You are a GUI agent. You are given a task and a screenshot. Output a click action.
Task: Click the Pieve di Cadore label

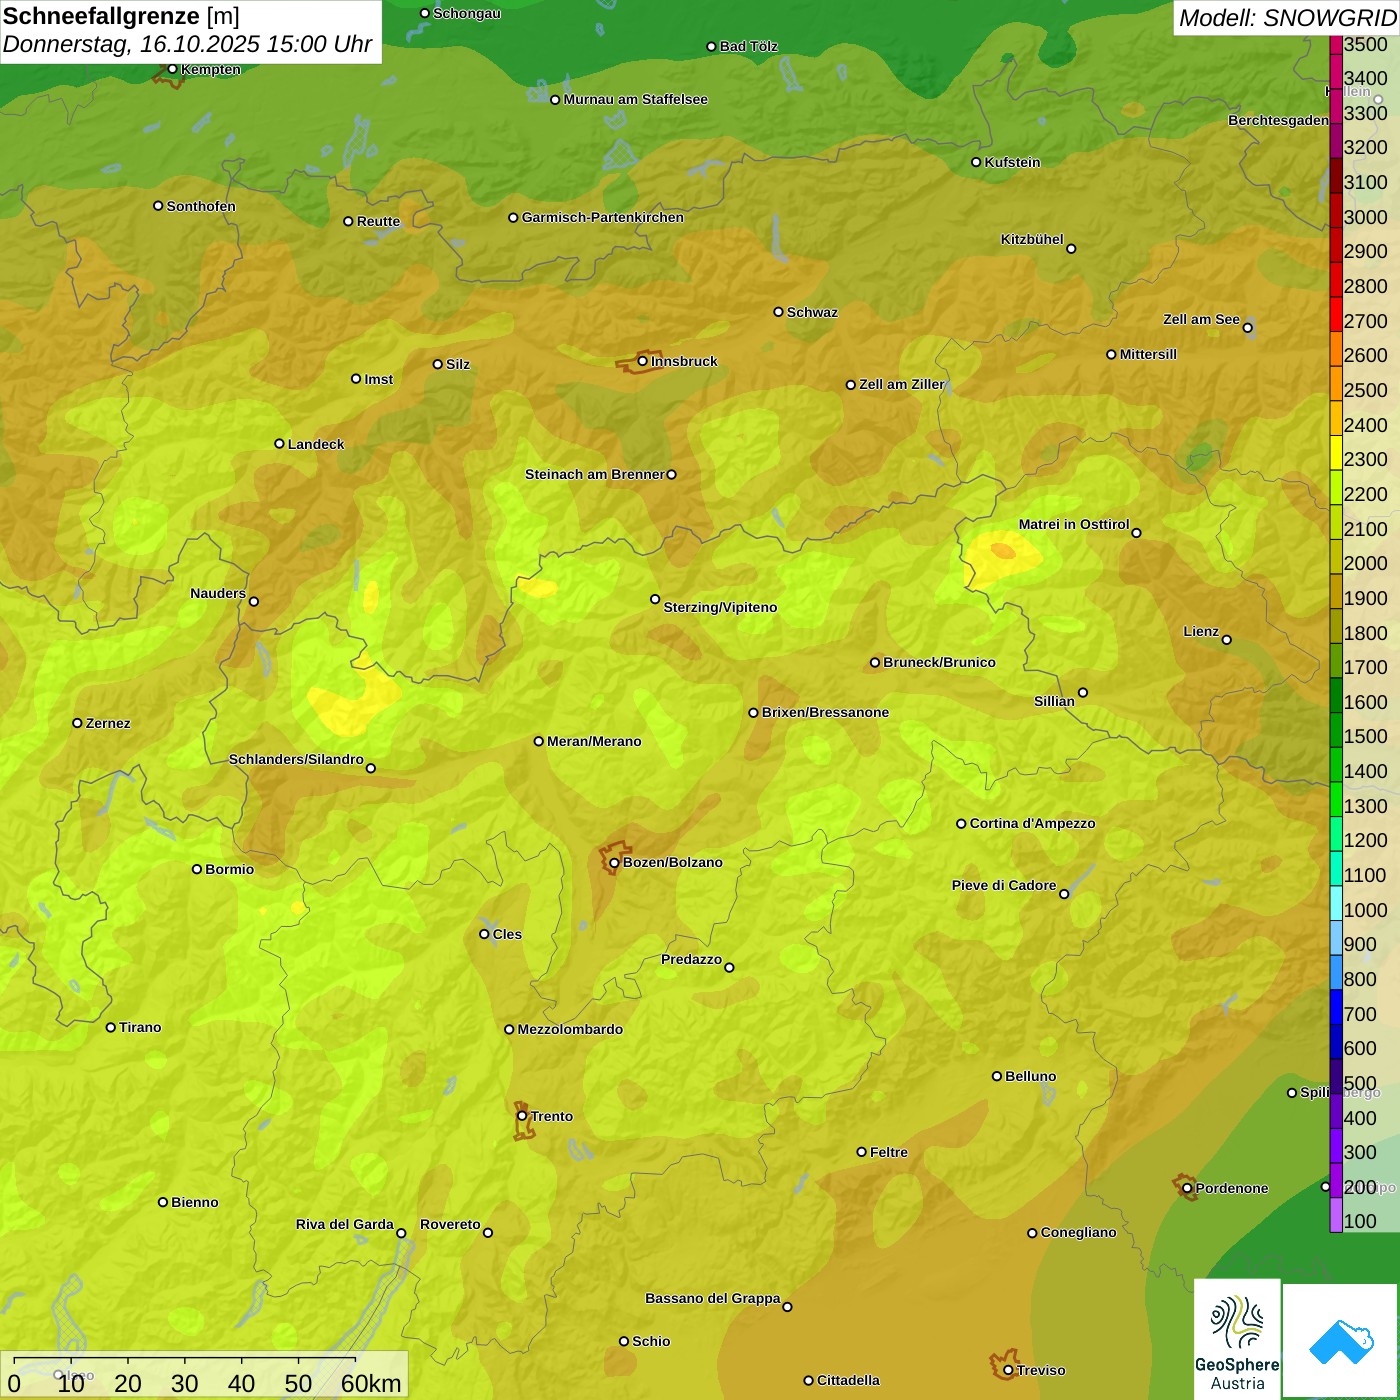[x=1004, y=885]
